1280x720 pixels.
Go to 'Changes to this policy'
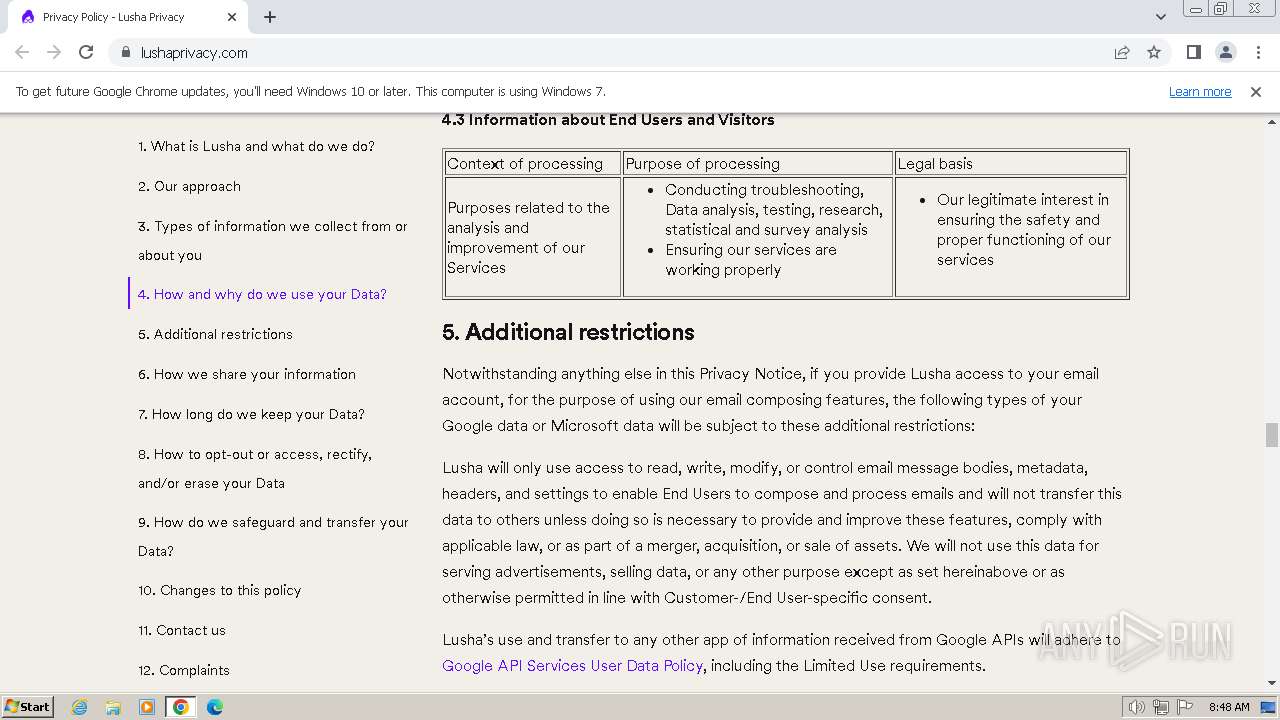point(219,590)
